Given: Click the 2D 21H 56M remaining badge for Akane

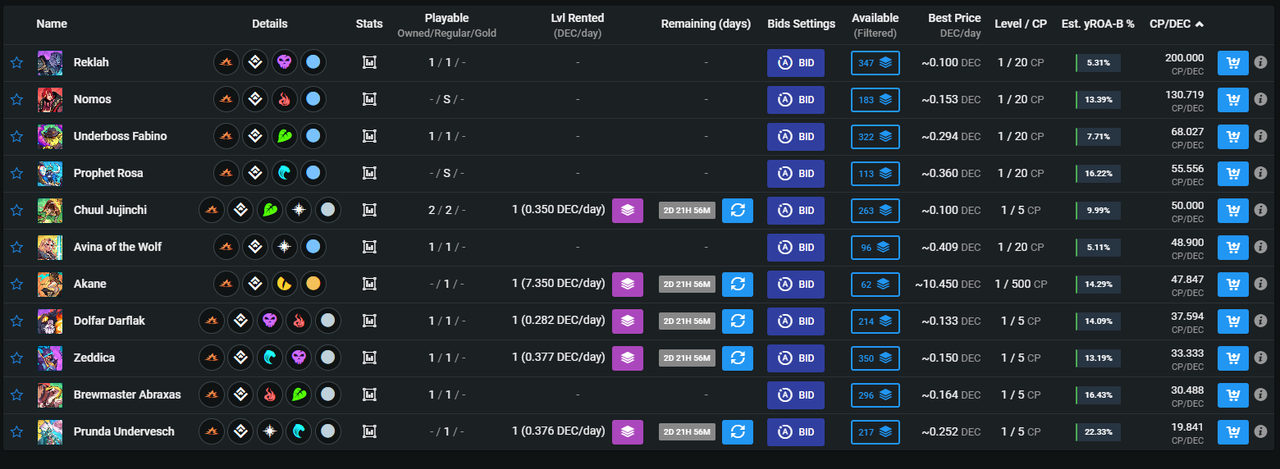Looking at the screenshot, I should click(686, 285).
